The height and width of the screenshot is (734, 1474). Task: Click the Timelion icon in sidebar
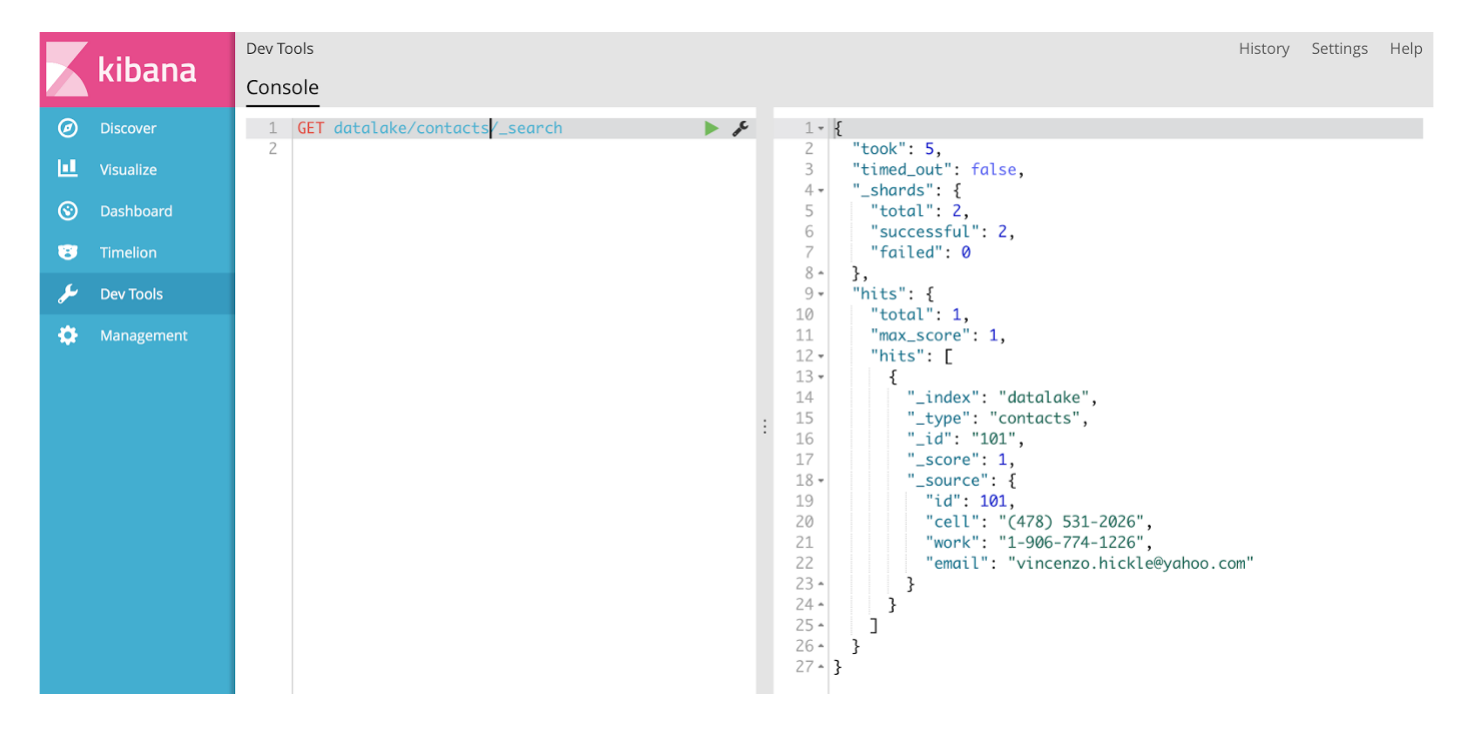tap(68, 252)
